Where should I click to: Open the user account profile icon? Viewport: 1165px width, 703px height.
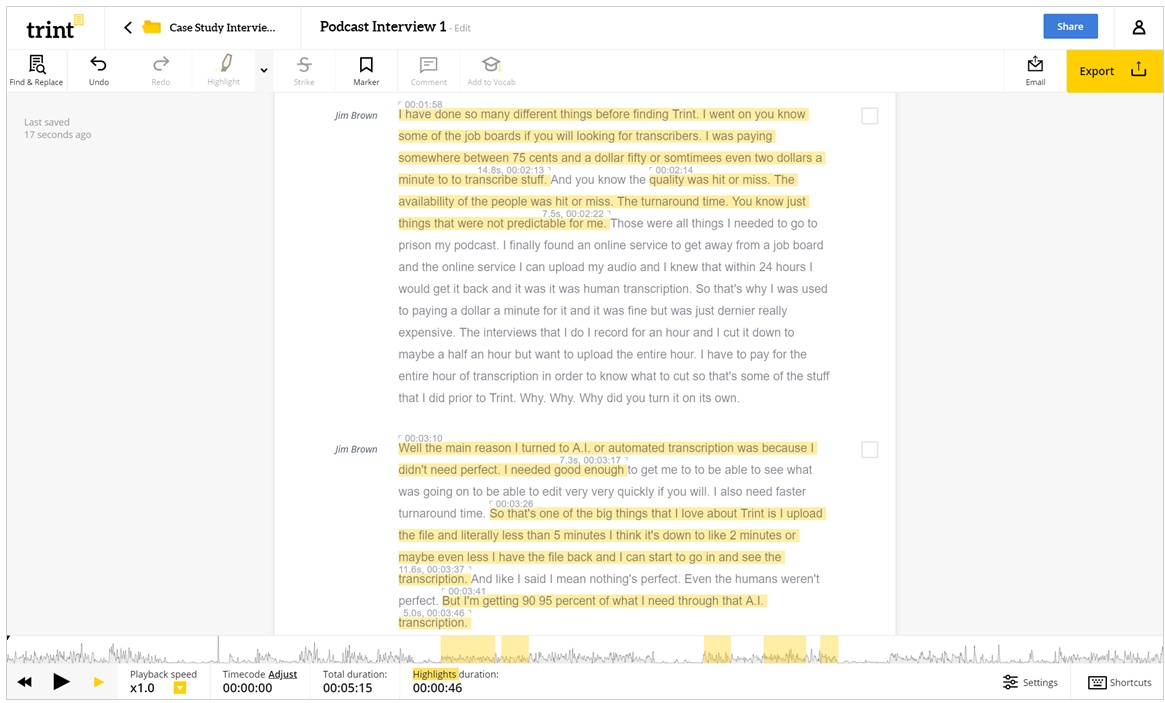(x=1138, y=27)
